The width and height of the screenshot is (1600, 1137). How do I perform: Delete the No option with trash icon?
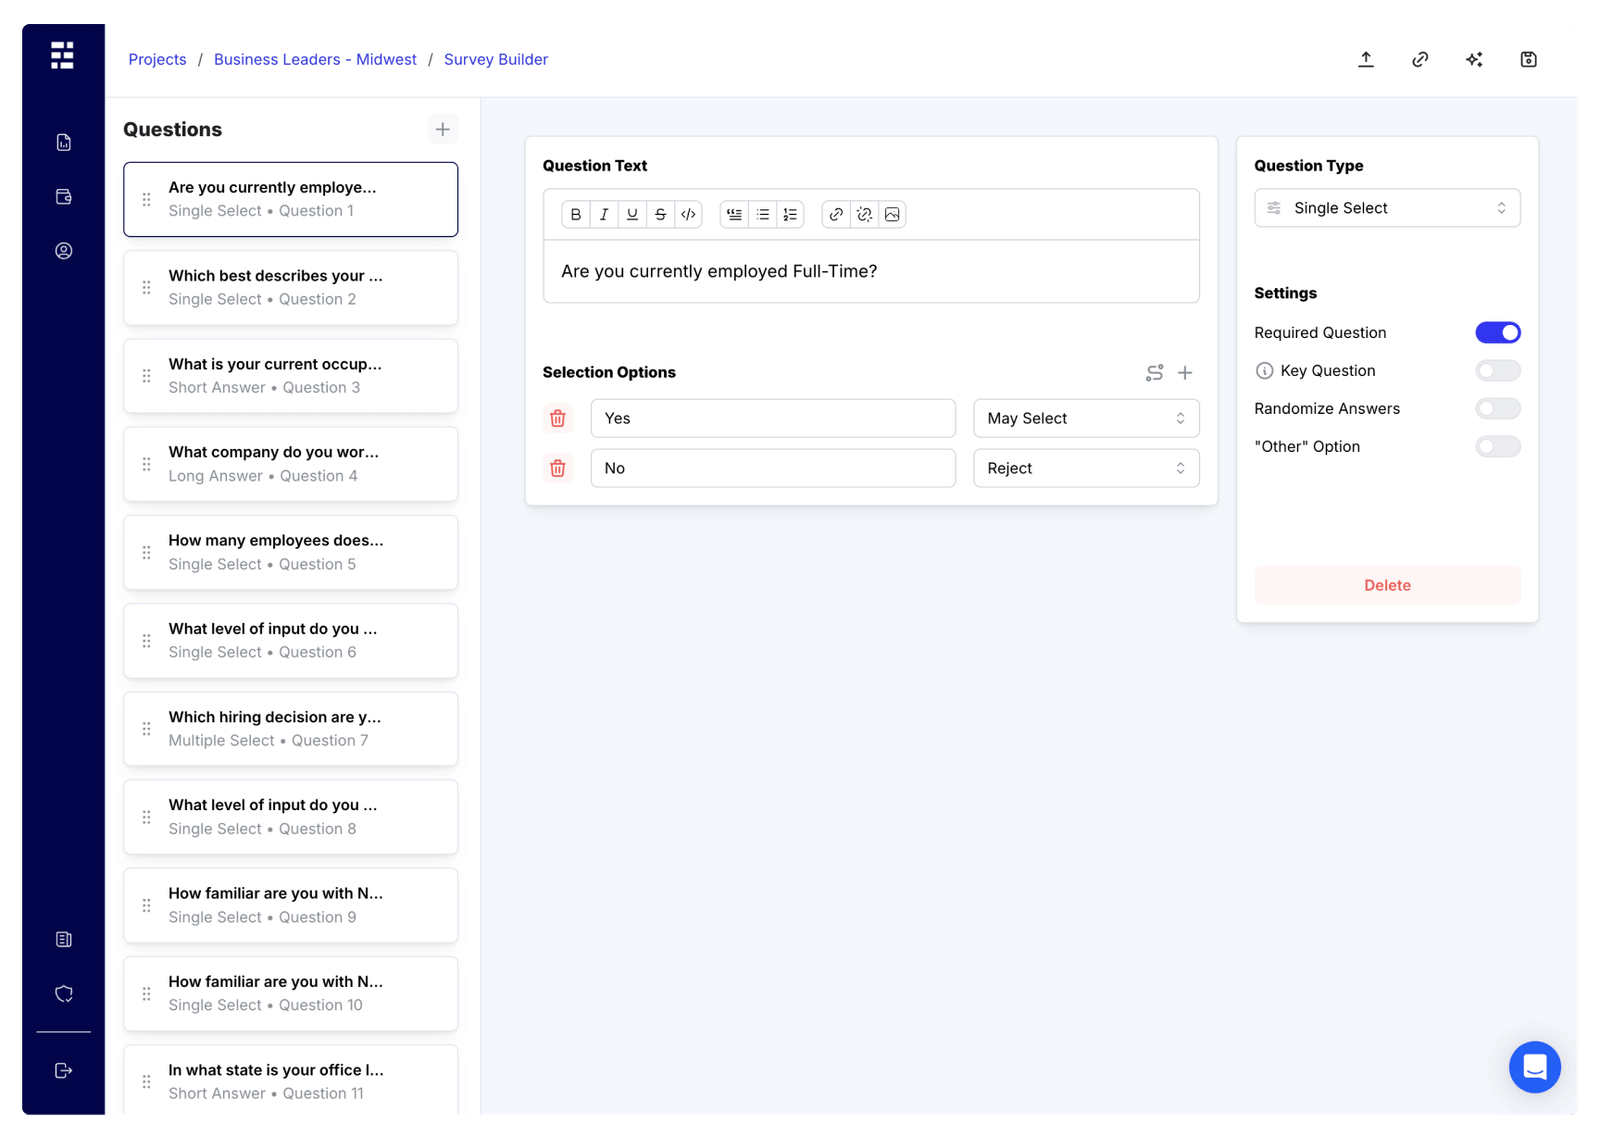(558, 468)
